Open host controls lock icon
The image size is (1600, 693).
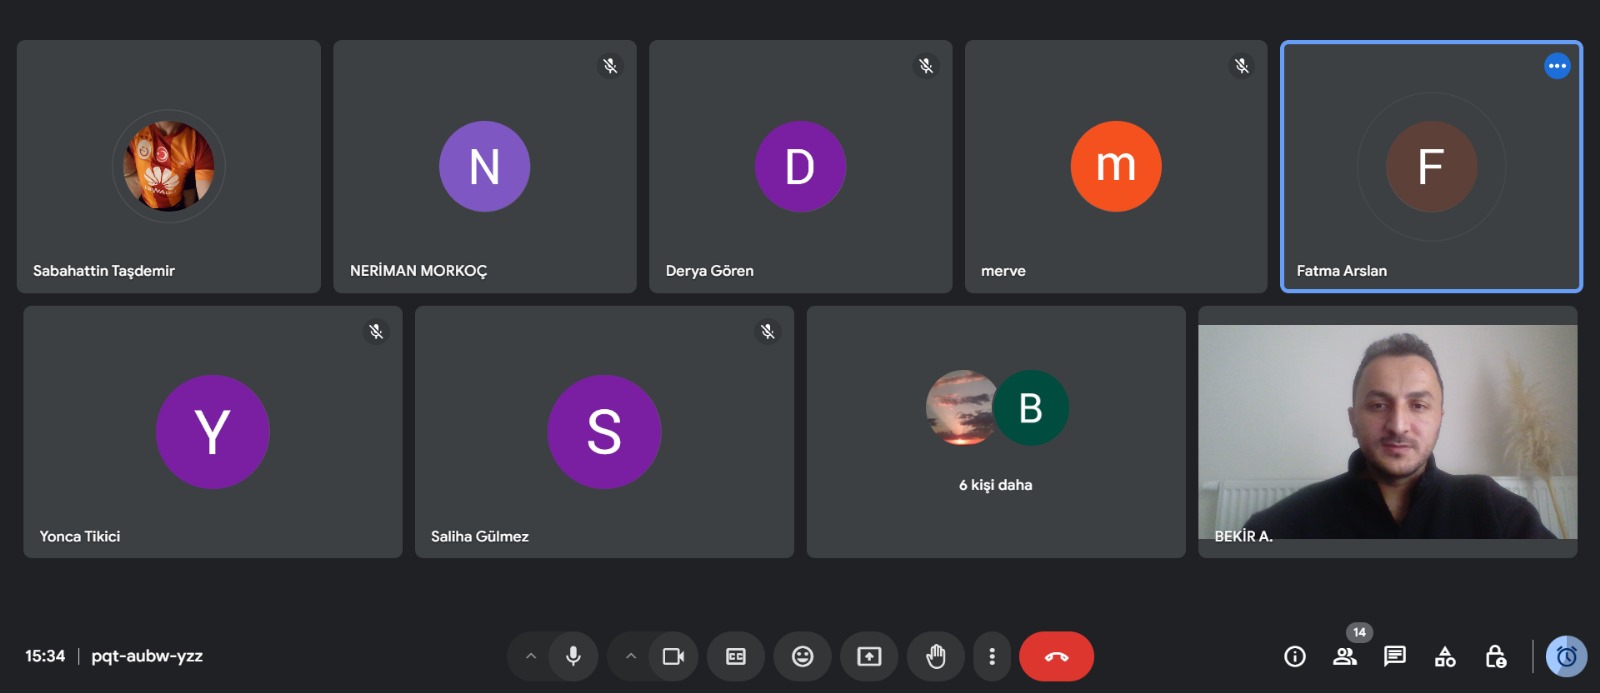pyautogui.click(x=1495, y=656)
